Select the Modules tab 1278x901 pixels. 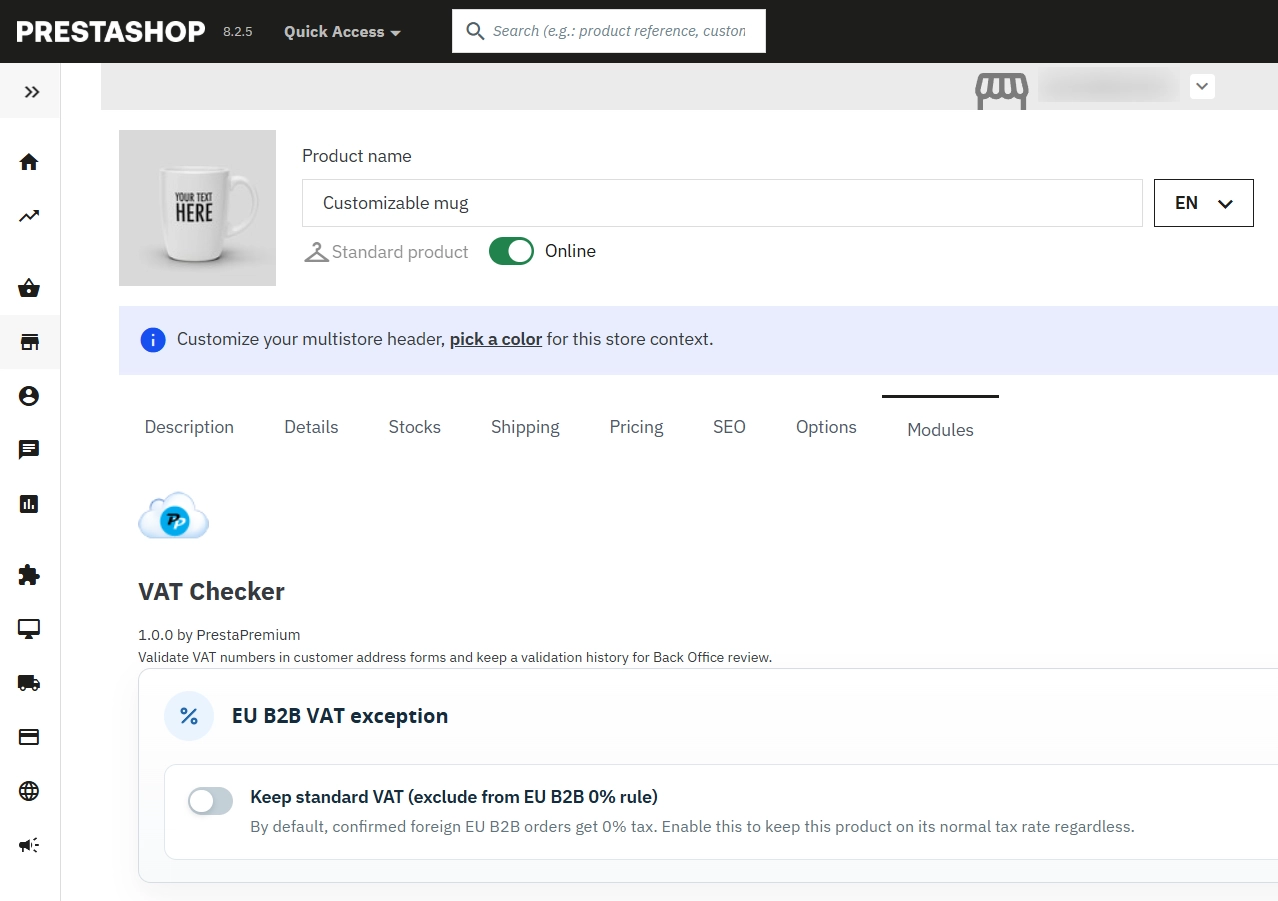pyautogui.click(x=940, y=430)
